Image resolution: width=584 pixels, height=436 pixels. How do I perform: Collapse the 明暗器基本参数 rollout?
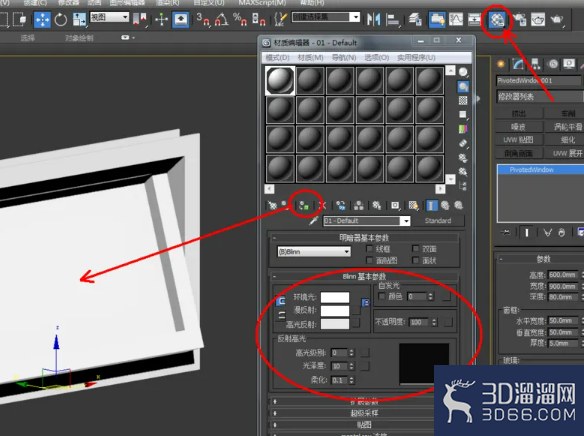pyautogui.click(x=274, y=238)
